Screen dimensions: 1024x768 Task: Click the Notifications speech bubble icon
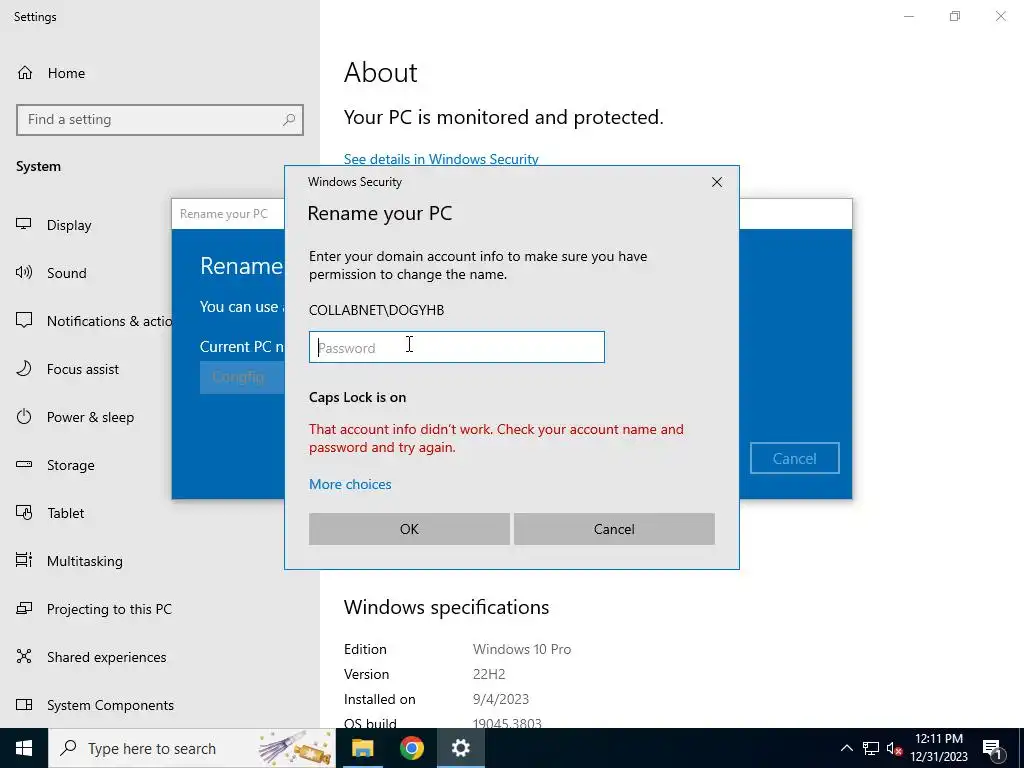pos(24,321)
